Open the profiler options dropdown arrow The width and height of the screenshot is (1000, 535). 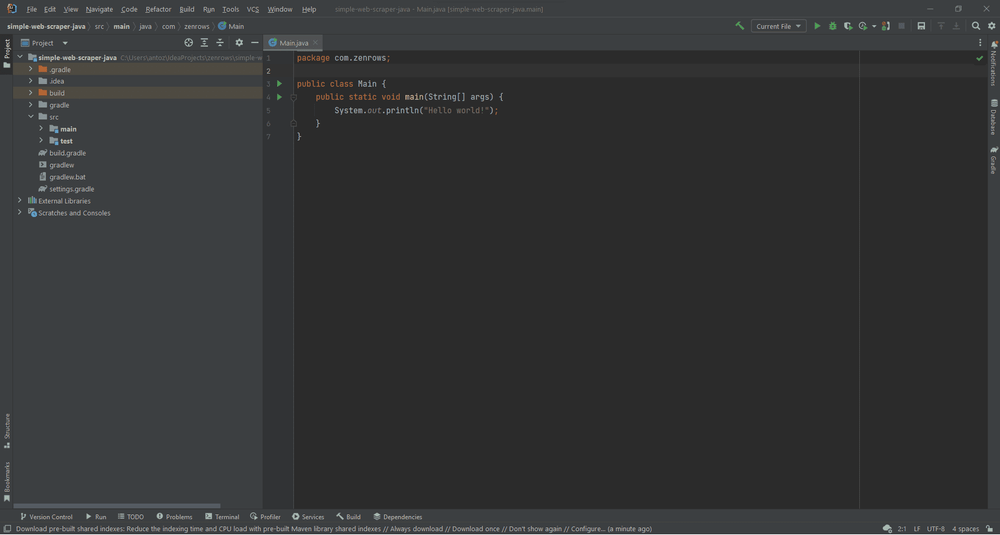click(874, 26)
